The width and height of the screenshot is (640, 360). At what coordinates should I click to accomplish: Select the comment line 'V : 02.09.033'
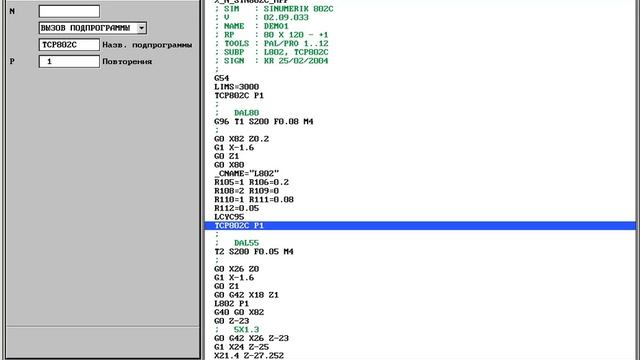pyautogui.click(x=262, y=18)
